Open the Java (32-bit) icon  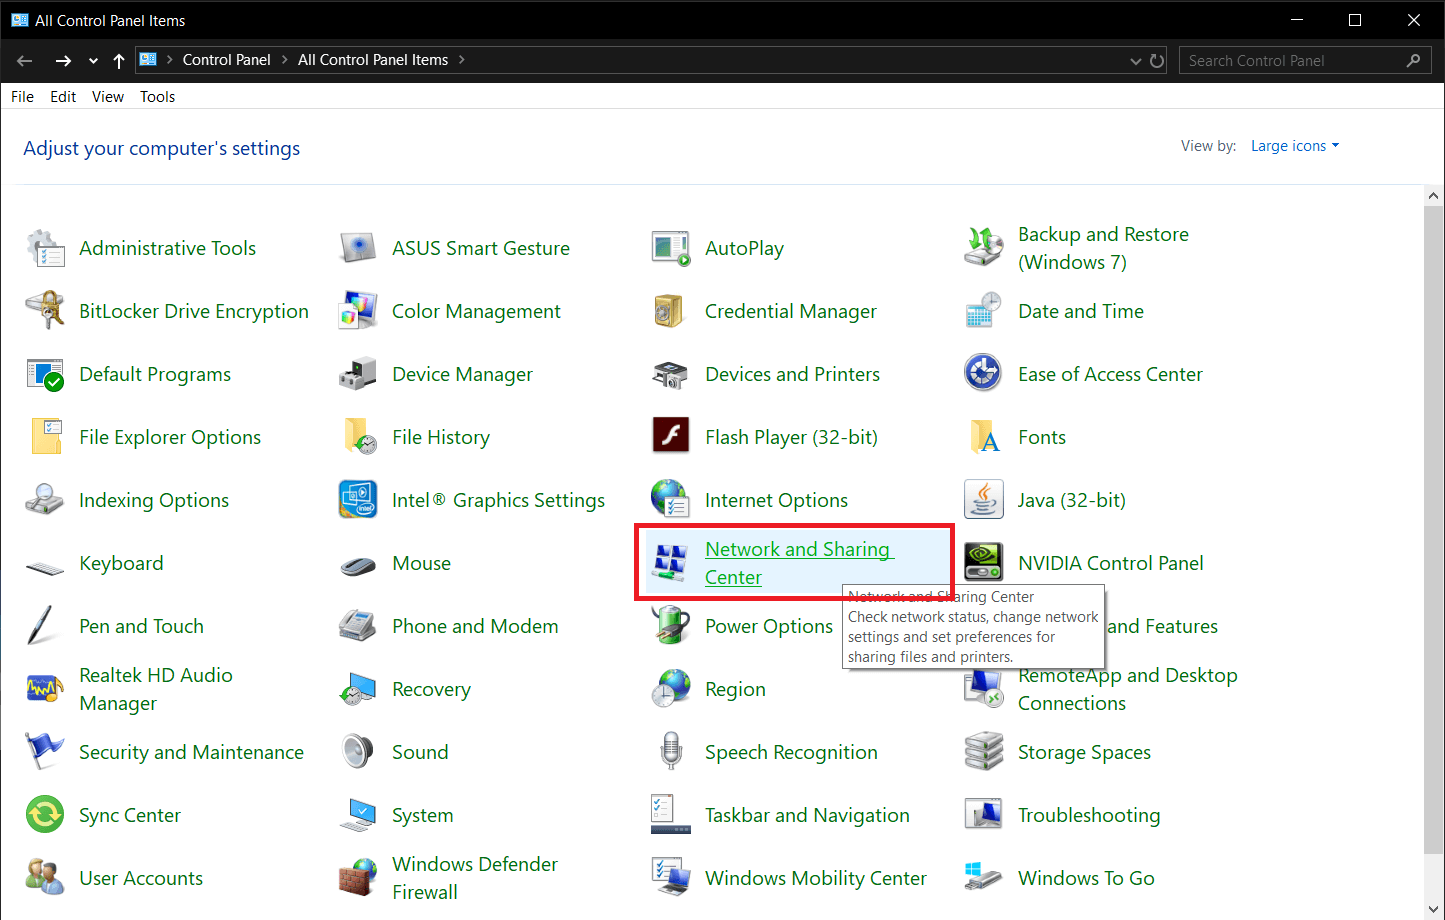[983, 500]
